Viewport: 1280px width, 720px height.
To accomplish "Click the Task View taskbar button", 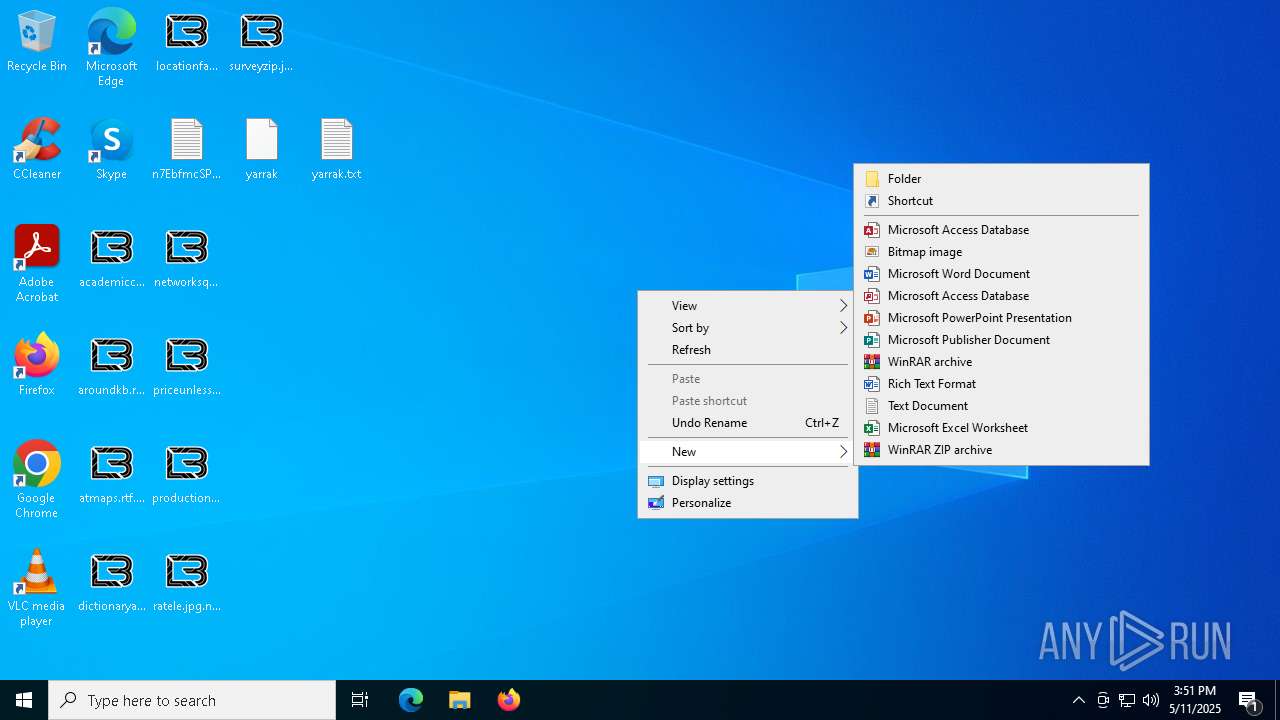I will pyautogui.click(x=360, y=700).
